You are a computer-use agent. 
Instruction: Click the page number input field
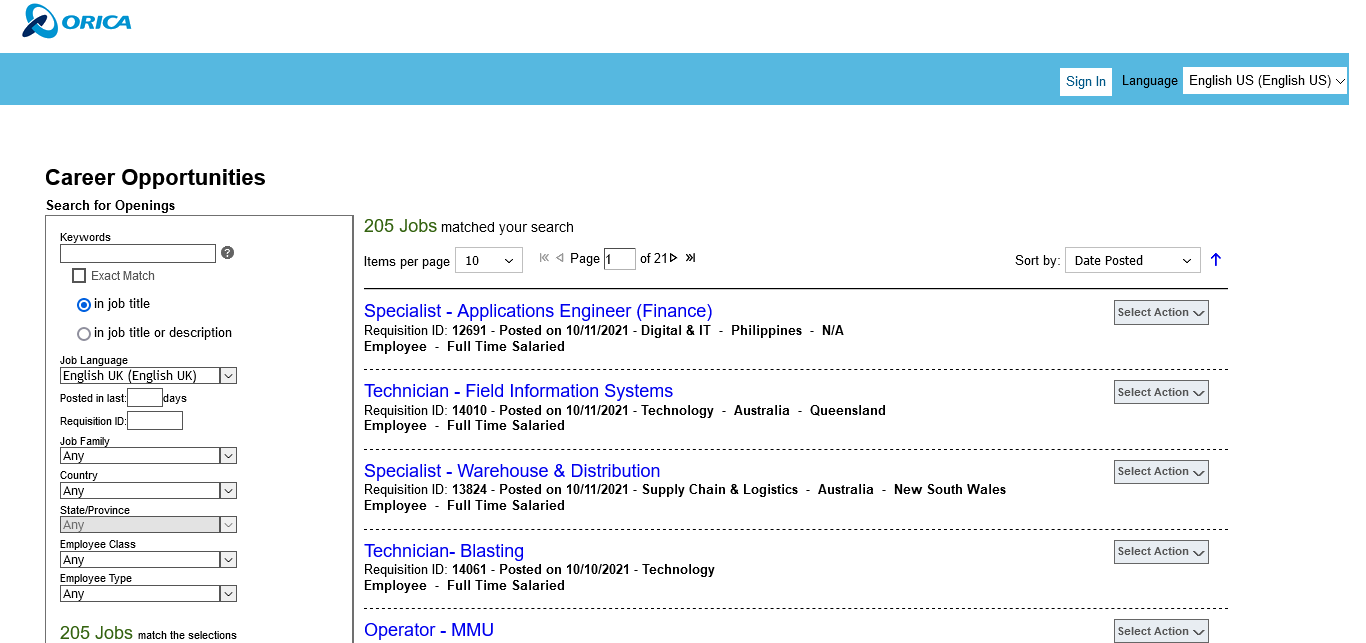619,259
